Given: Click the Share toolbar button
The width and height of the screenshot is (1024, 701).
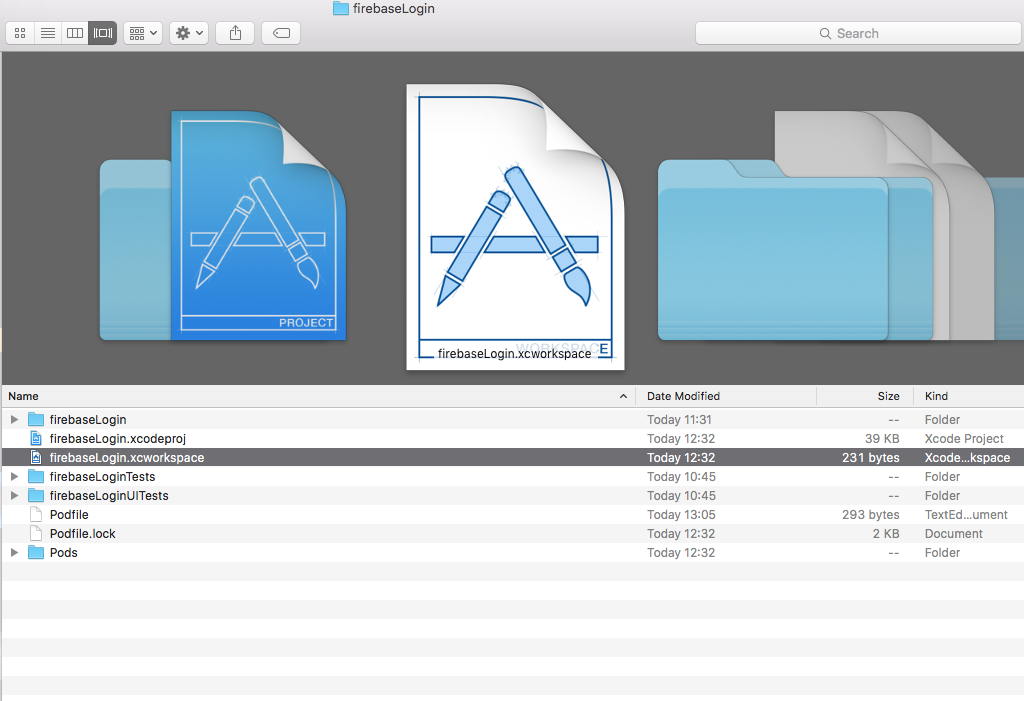Looking at the screenshot, I should point(235,33).
